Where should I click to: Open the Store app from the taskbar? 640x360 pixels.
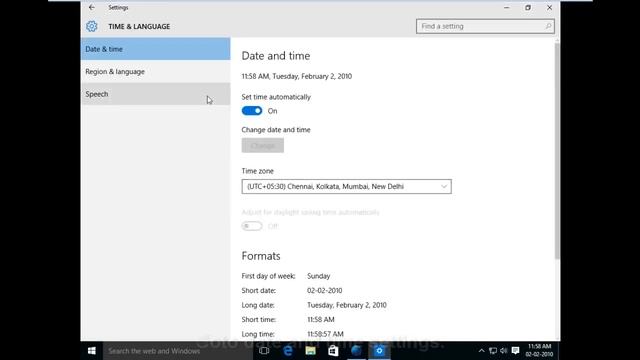(333, 351)
